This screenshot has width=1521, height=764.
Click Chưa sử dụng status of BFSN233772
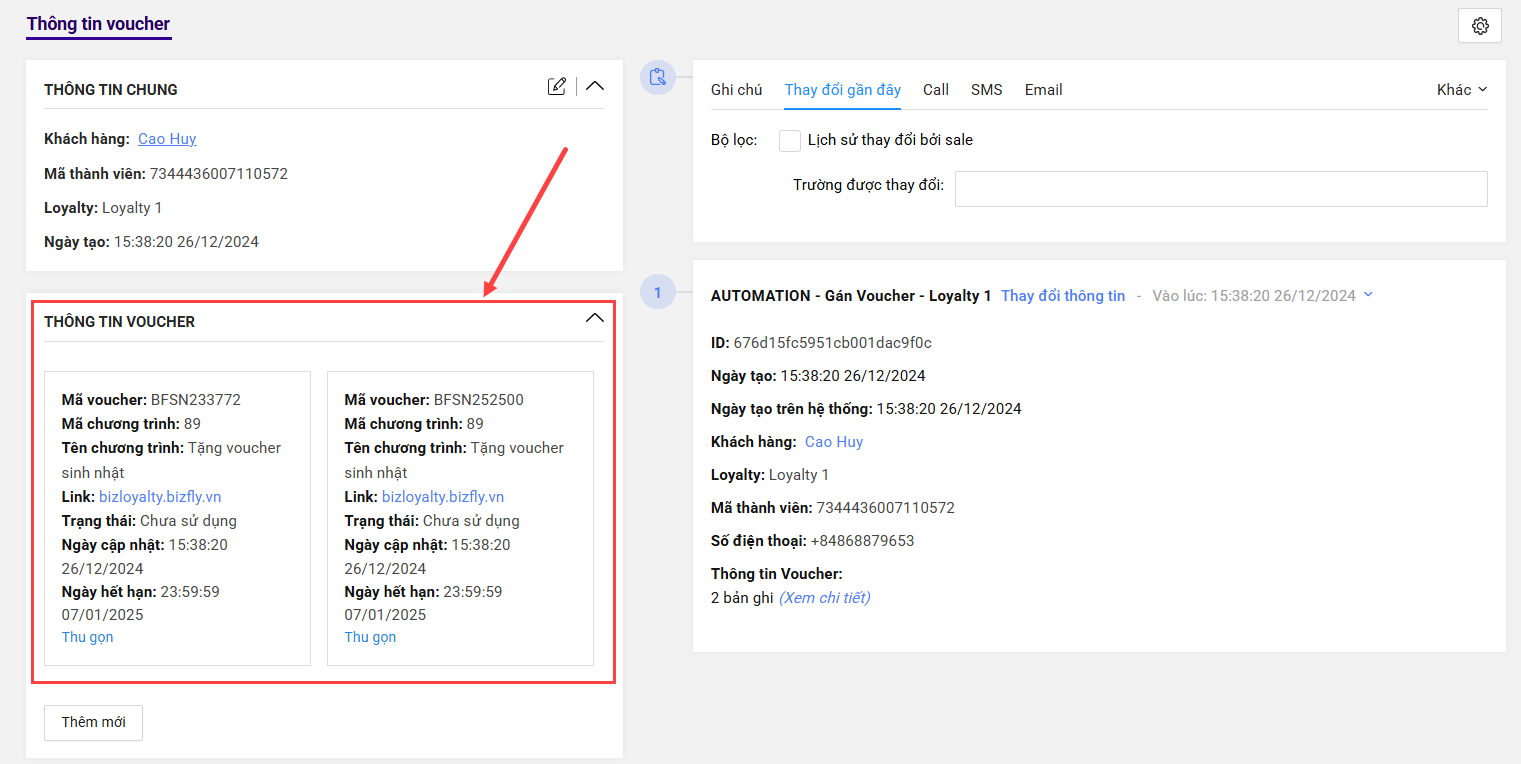(x=188, y=521)
